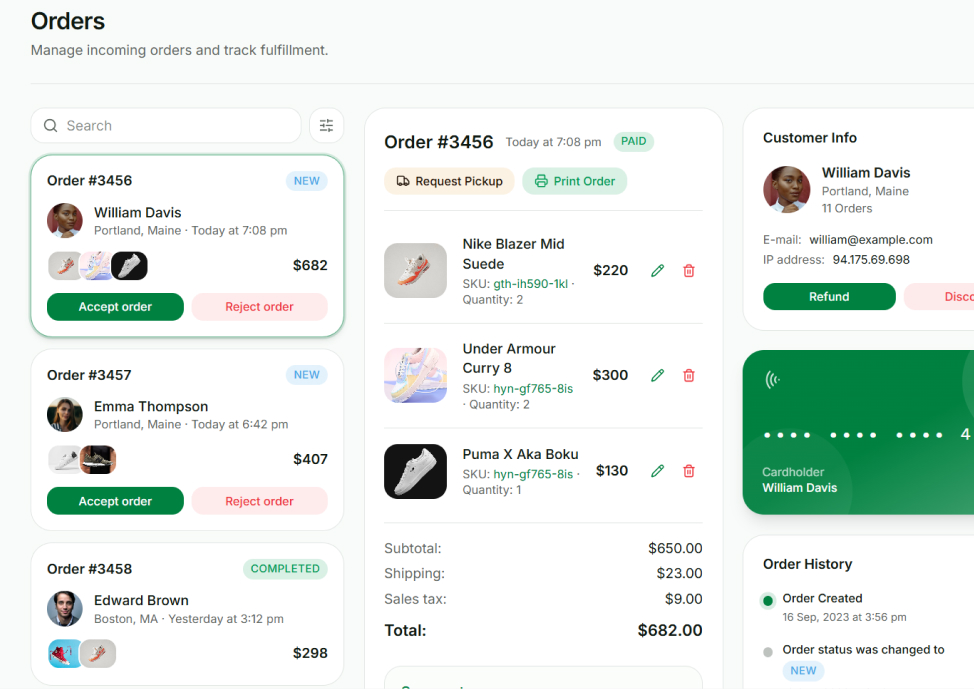Click the Request Pickup button

click(x=449, y=181)
